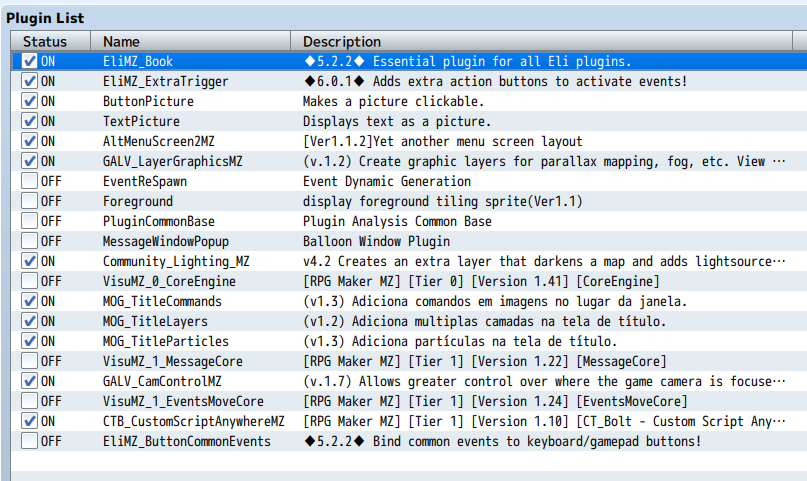Click 'Plugin Analysis Common Base' description

tap(397, 222)
